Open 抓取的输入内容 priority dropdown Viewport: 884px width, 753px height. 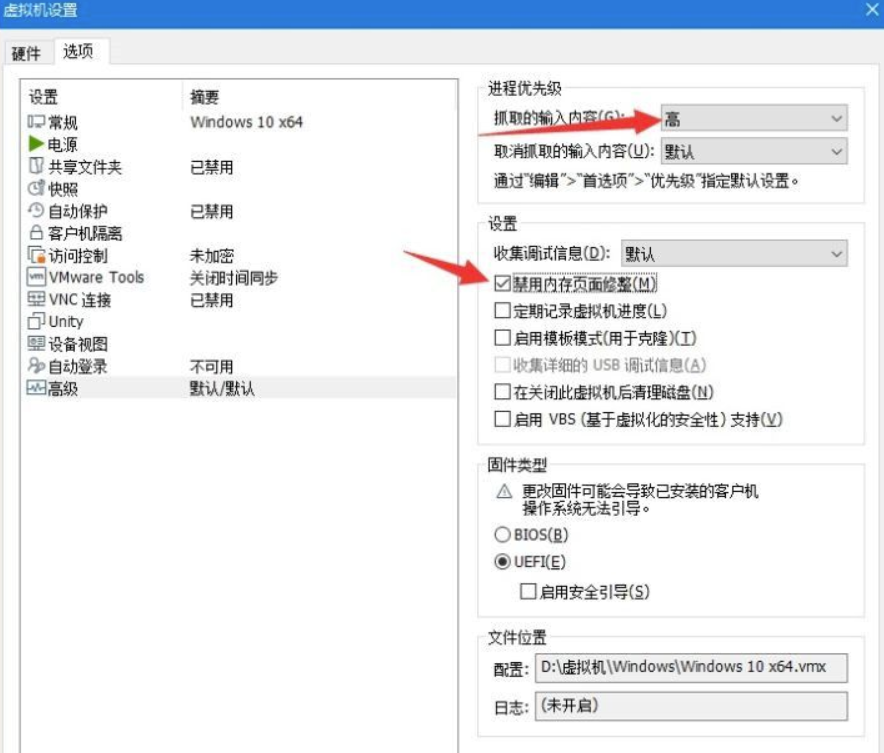tap(754, 118)
